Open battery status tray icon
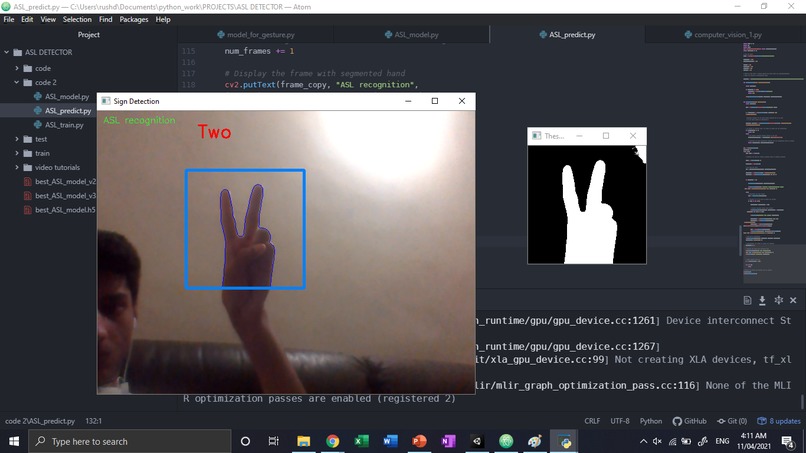The width and height of the screenshot is (806, 453). click(x=686, y=442)
